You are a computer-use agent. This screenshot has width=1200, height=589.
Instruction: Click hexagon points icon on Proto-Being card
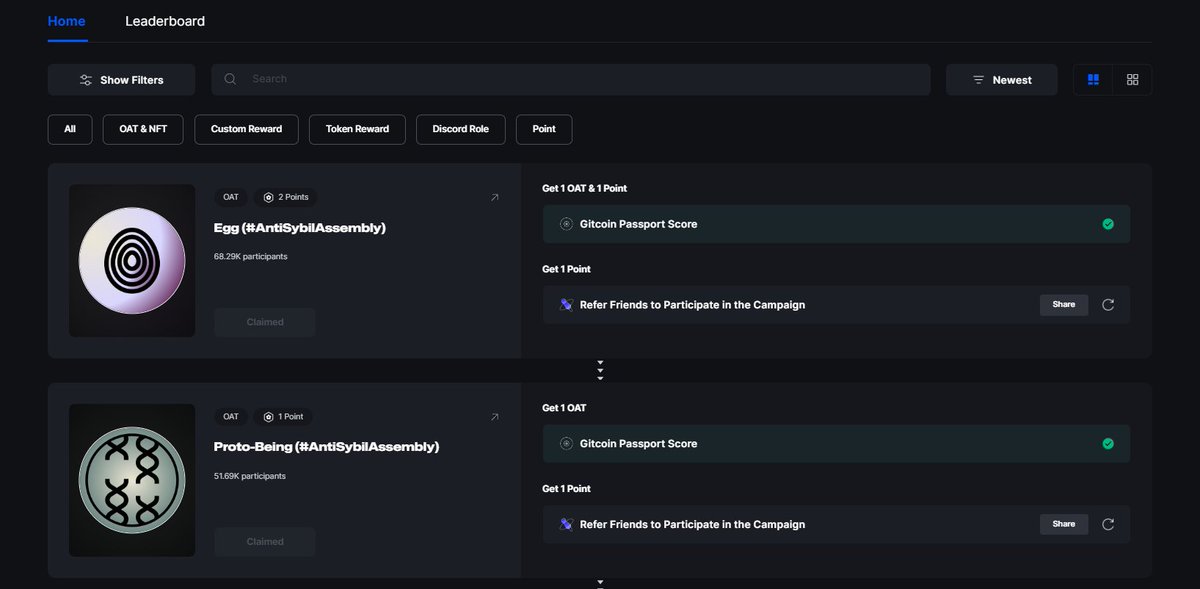tap(268, 416)
